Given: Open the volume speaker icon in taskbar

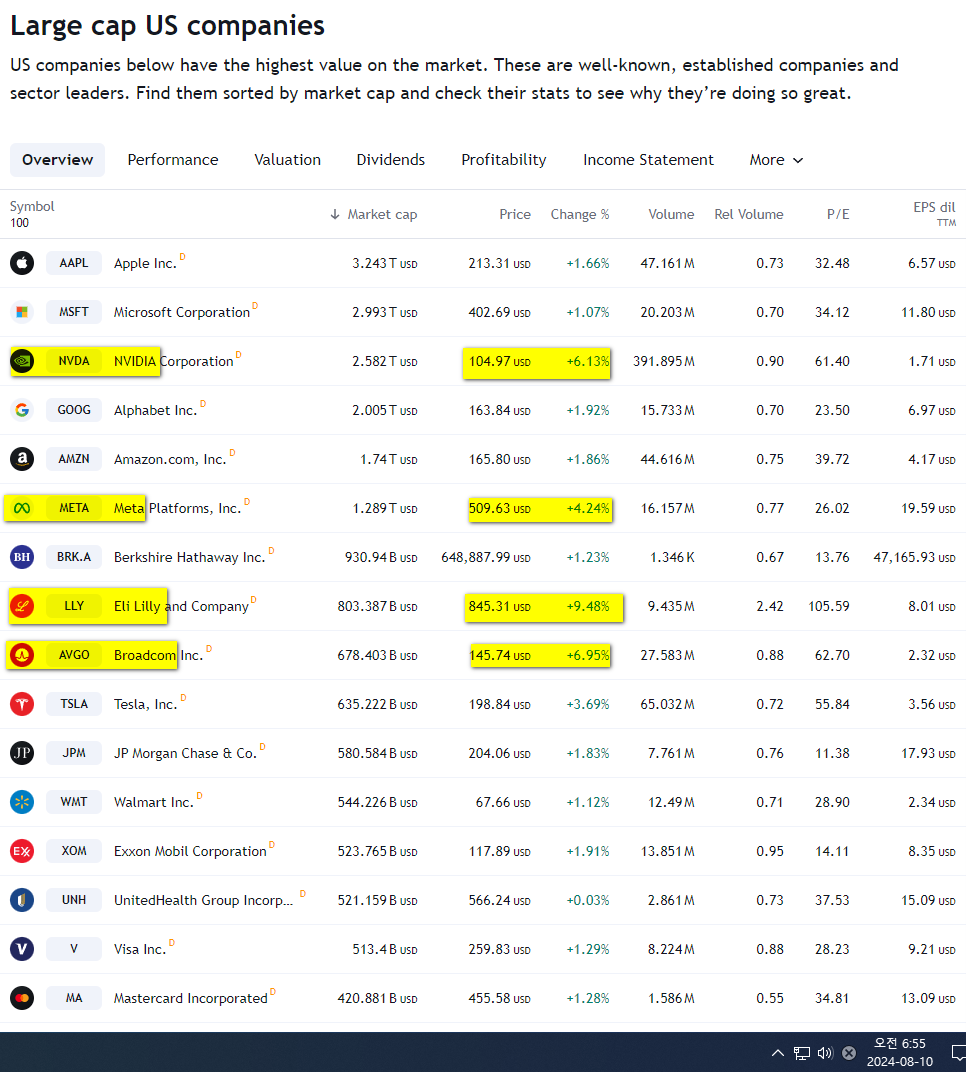Looking at the screenshot, I should pos(825,1053).
